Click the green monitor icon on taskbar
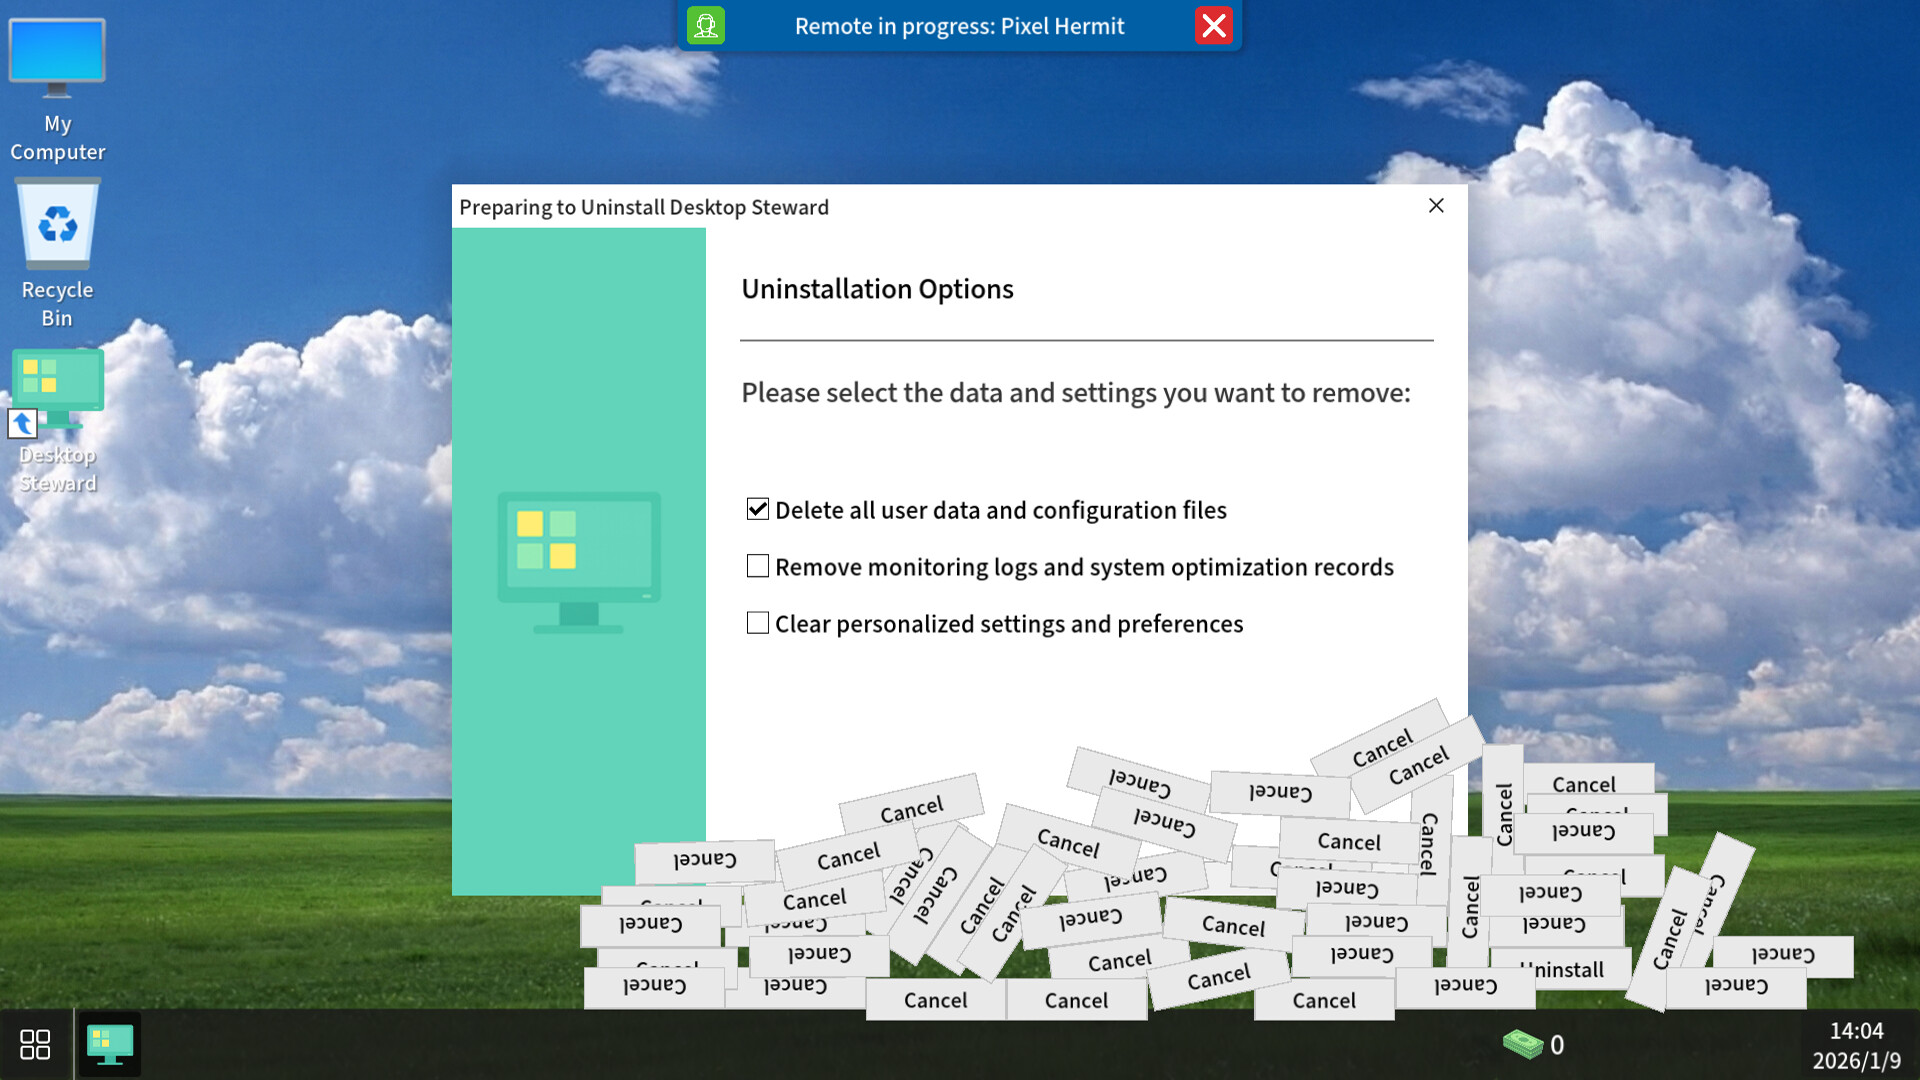The image size is (1920, 1080). (110, 1044)
